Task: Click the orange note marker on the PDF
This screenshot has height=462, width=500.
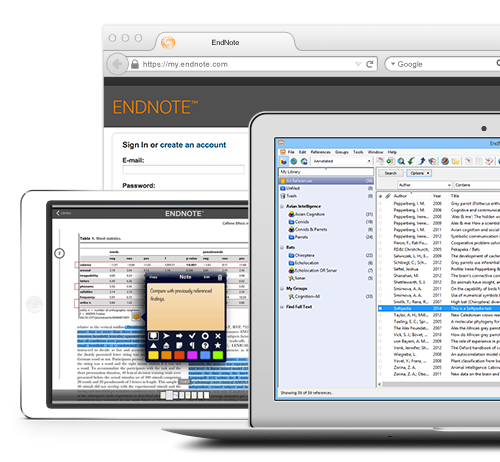Action: [136, 316]
